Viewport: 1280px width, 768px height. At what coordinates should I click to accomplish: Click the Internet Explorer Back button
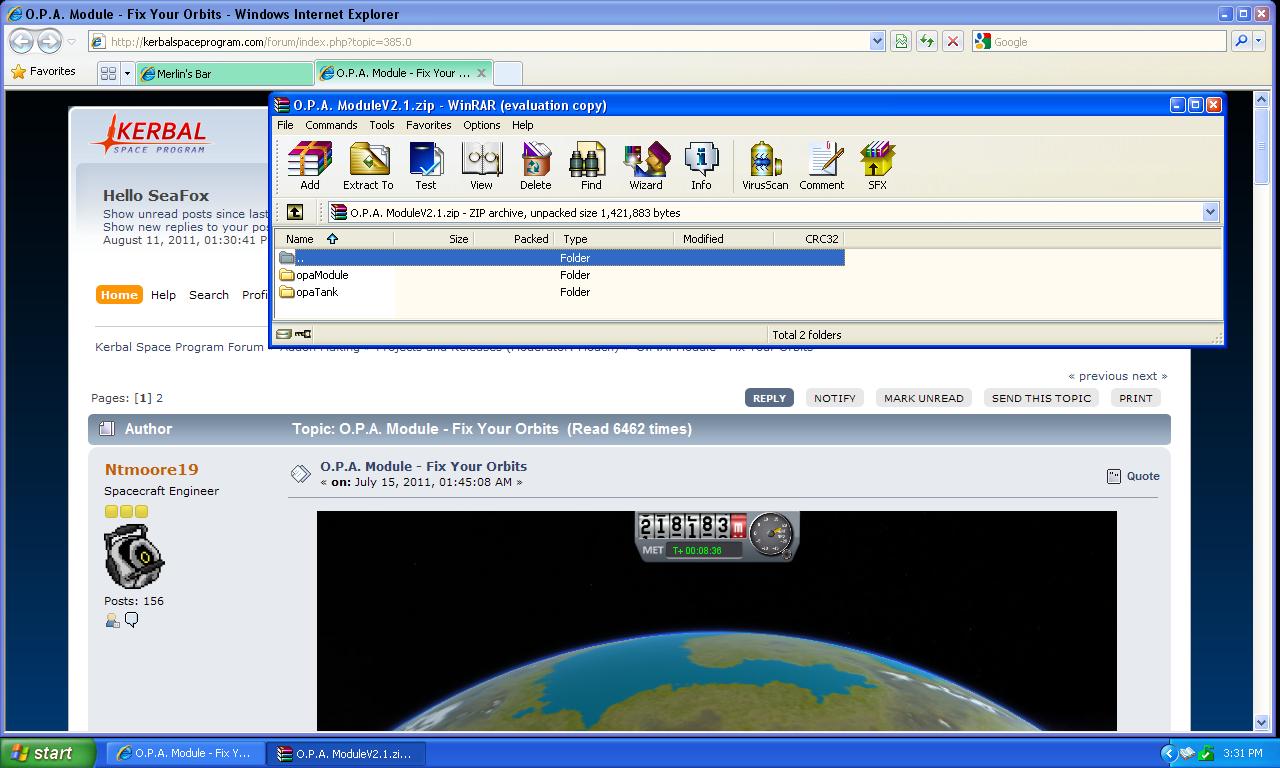pos(22,42)
